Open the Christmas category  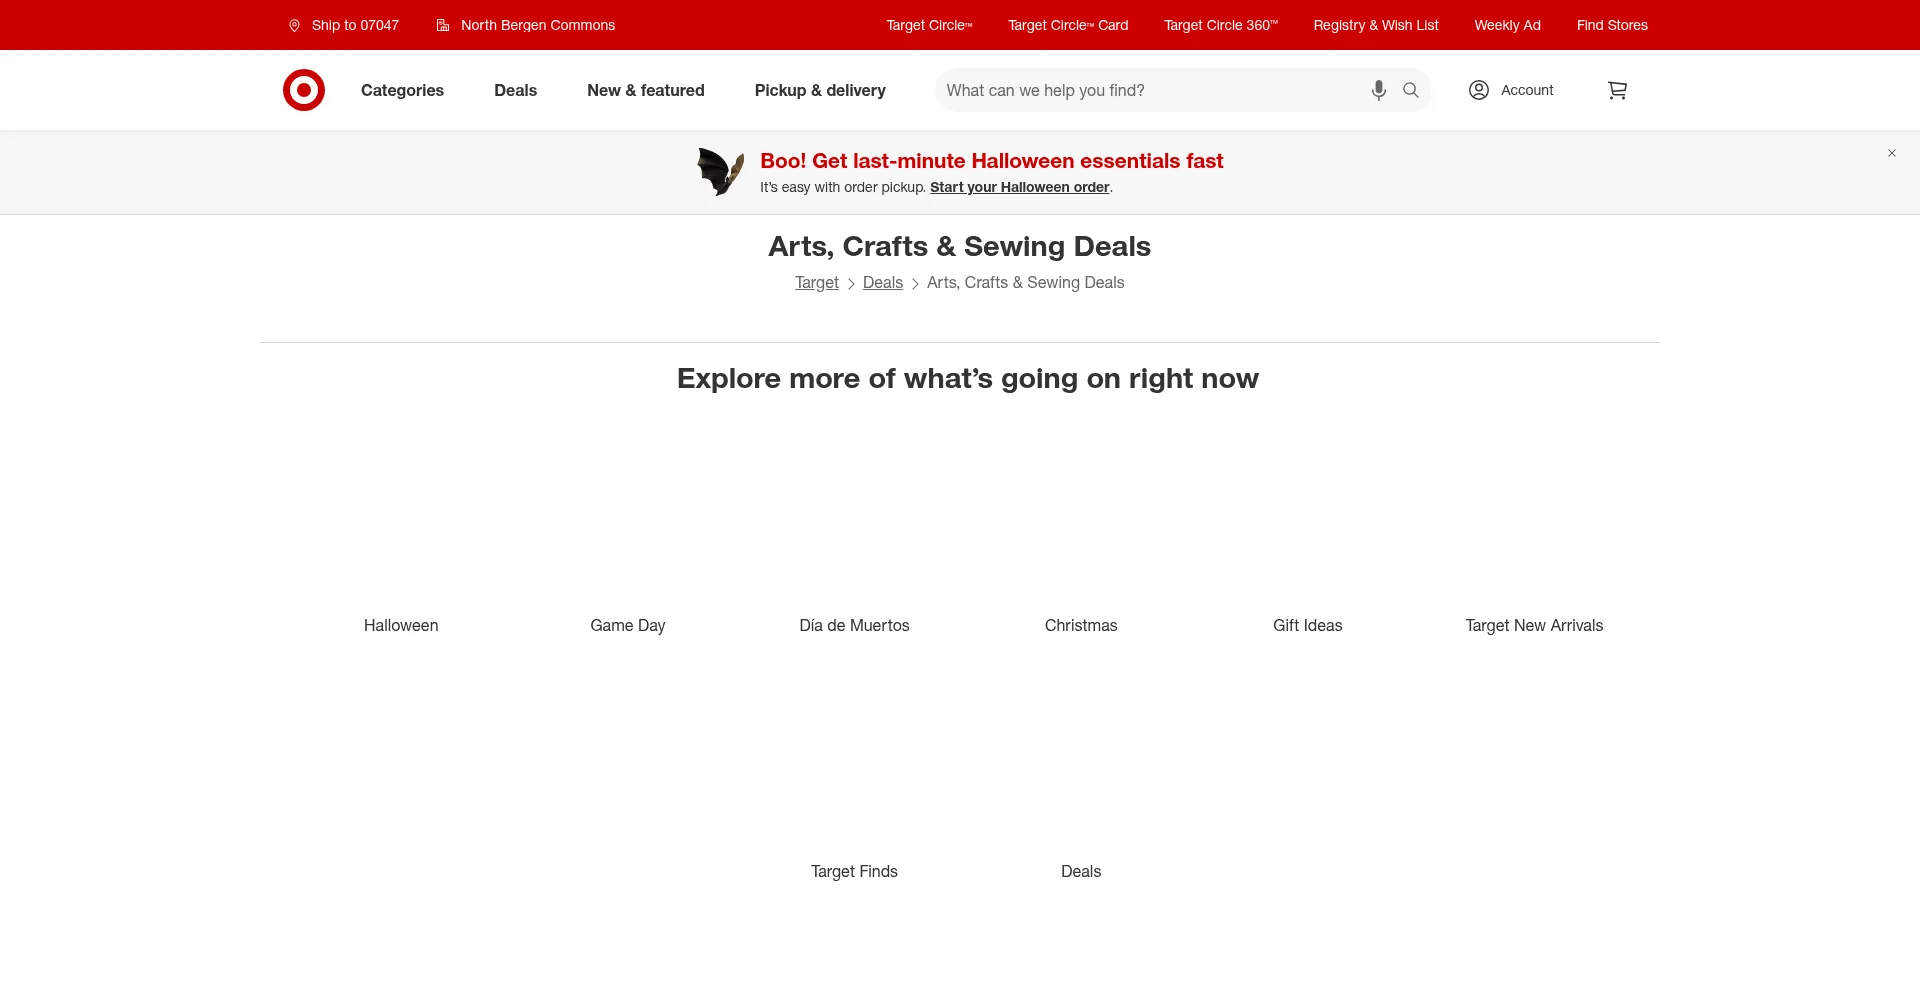[x=1081, y=625]
